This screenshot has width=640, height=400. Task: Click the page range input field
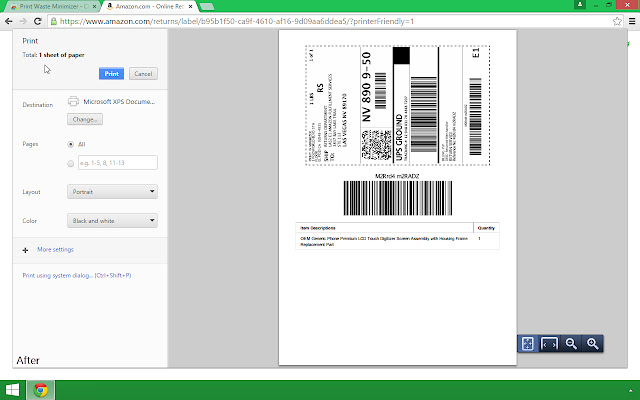point(118,162)
